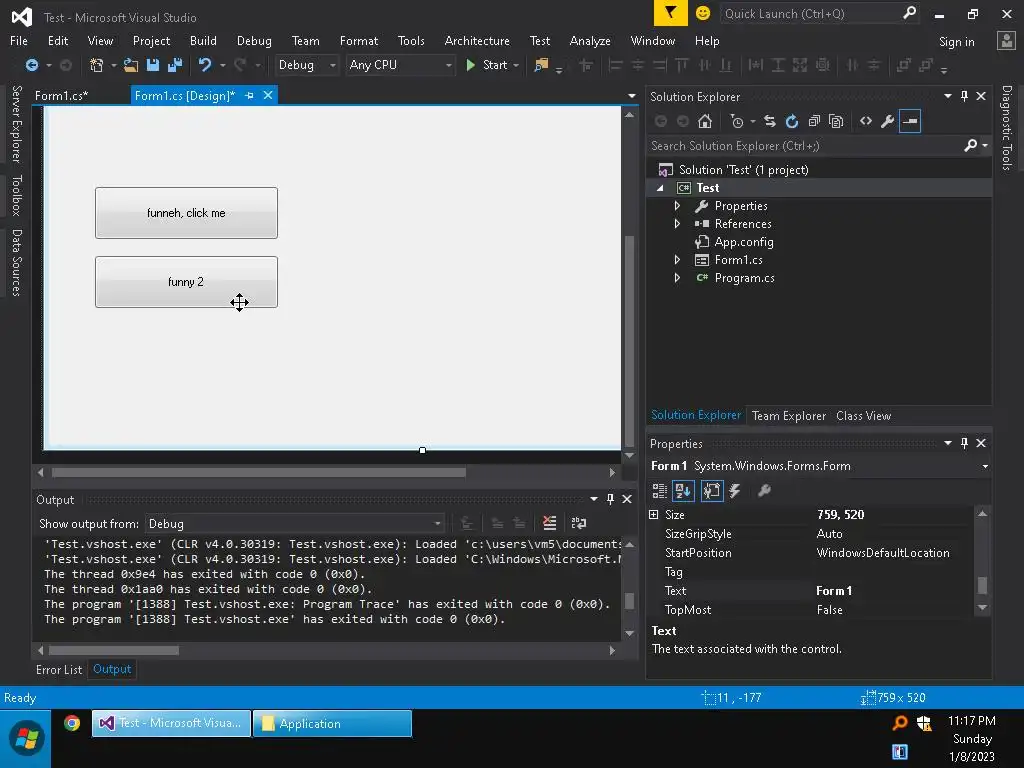The height and width of the screenshot is (768, 1024).
Task: Pin the Solution Explorer panel
Action: point(965,96)
